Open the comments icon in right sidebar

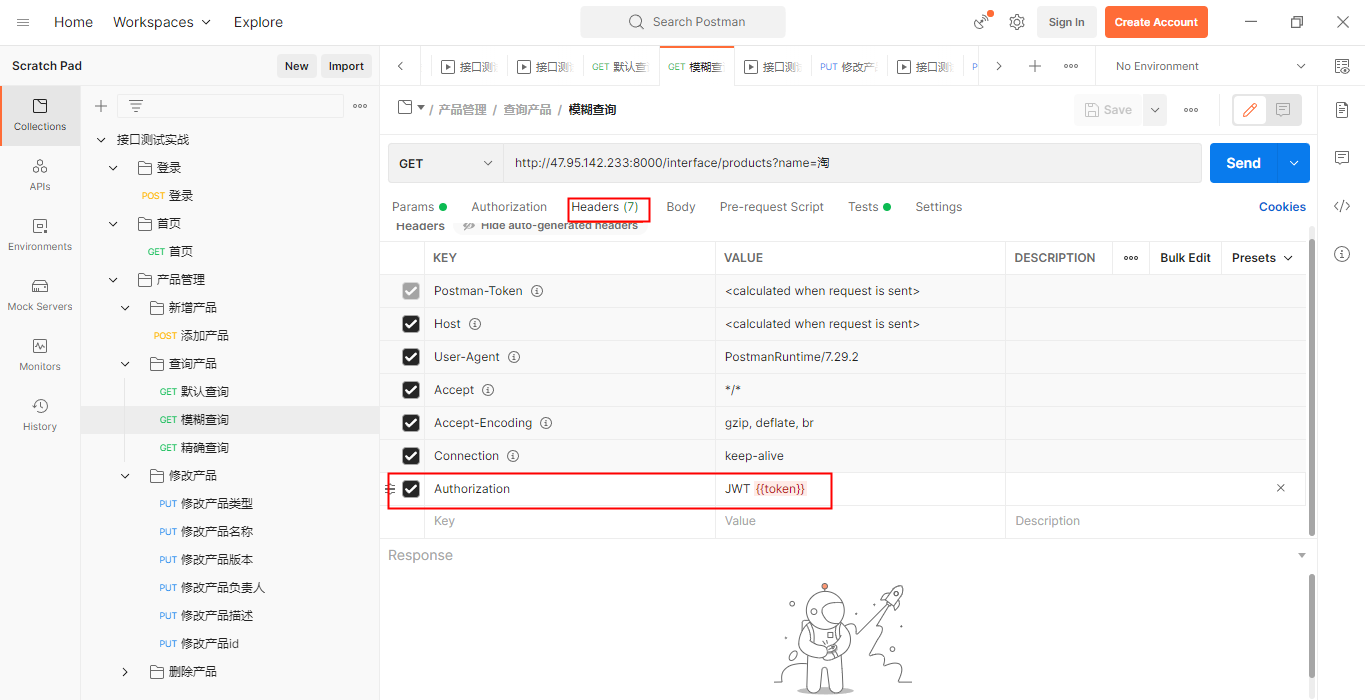tap(1342, 158)
